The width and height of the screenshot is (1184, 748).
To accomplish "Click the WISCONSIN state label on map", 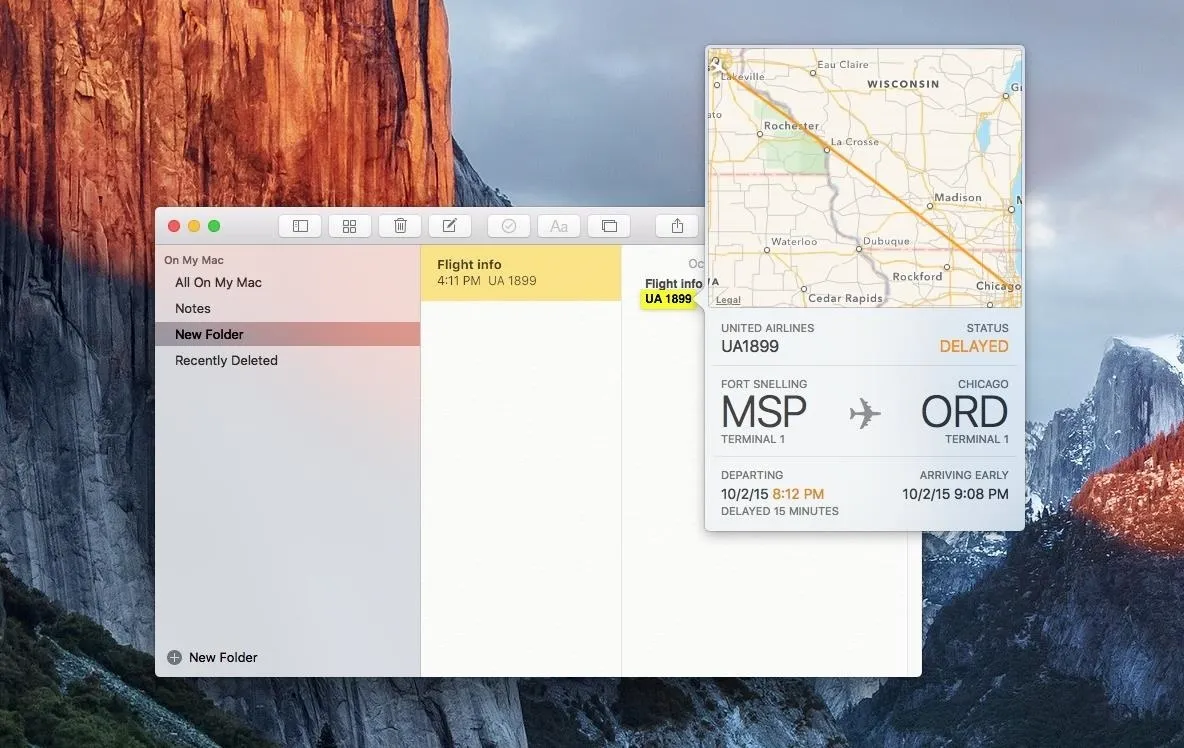I will tap(903, 84).
